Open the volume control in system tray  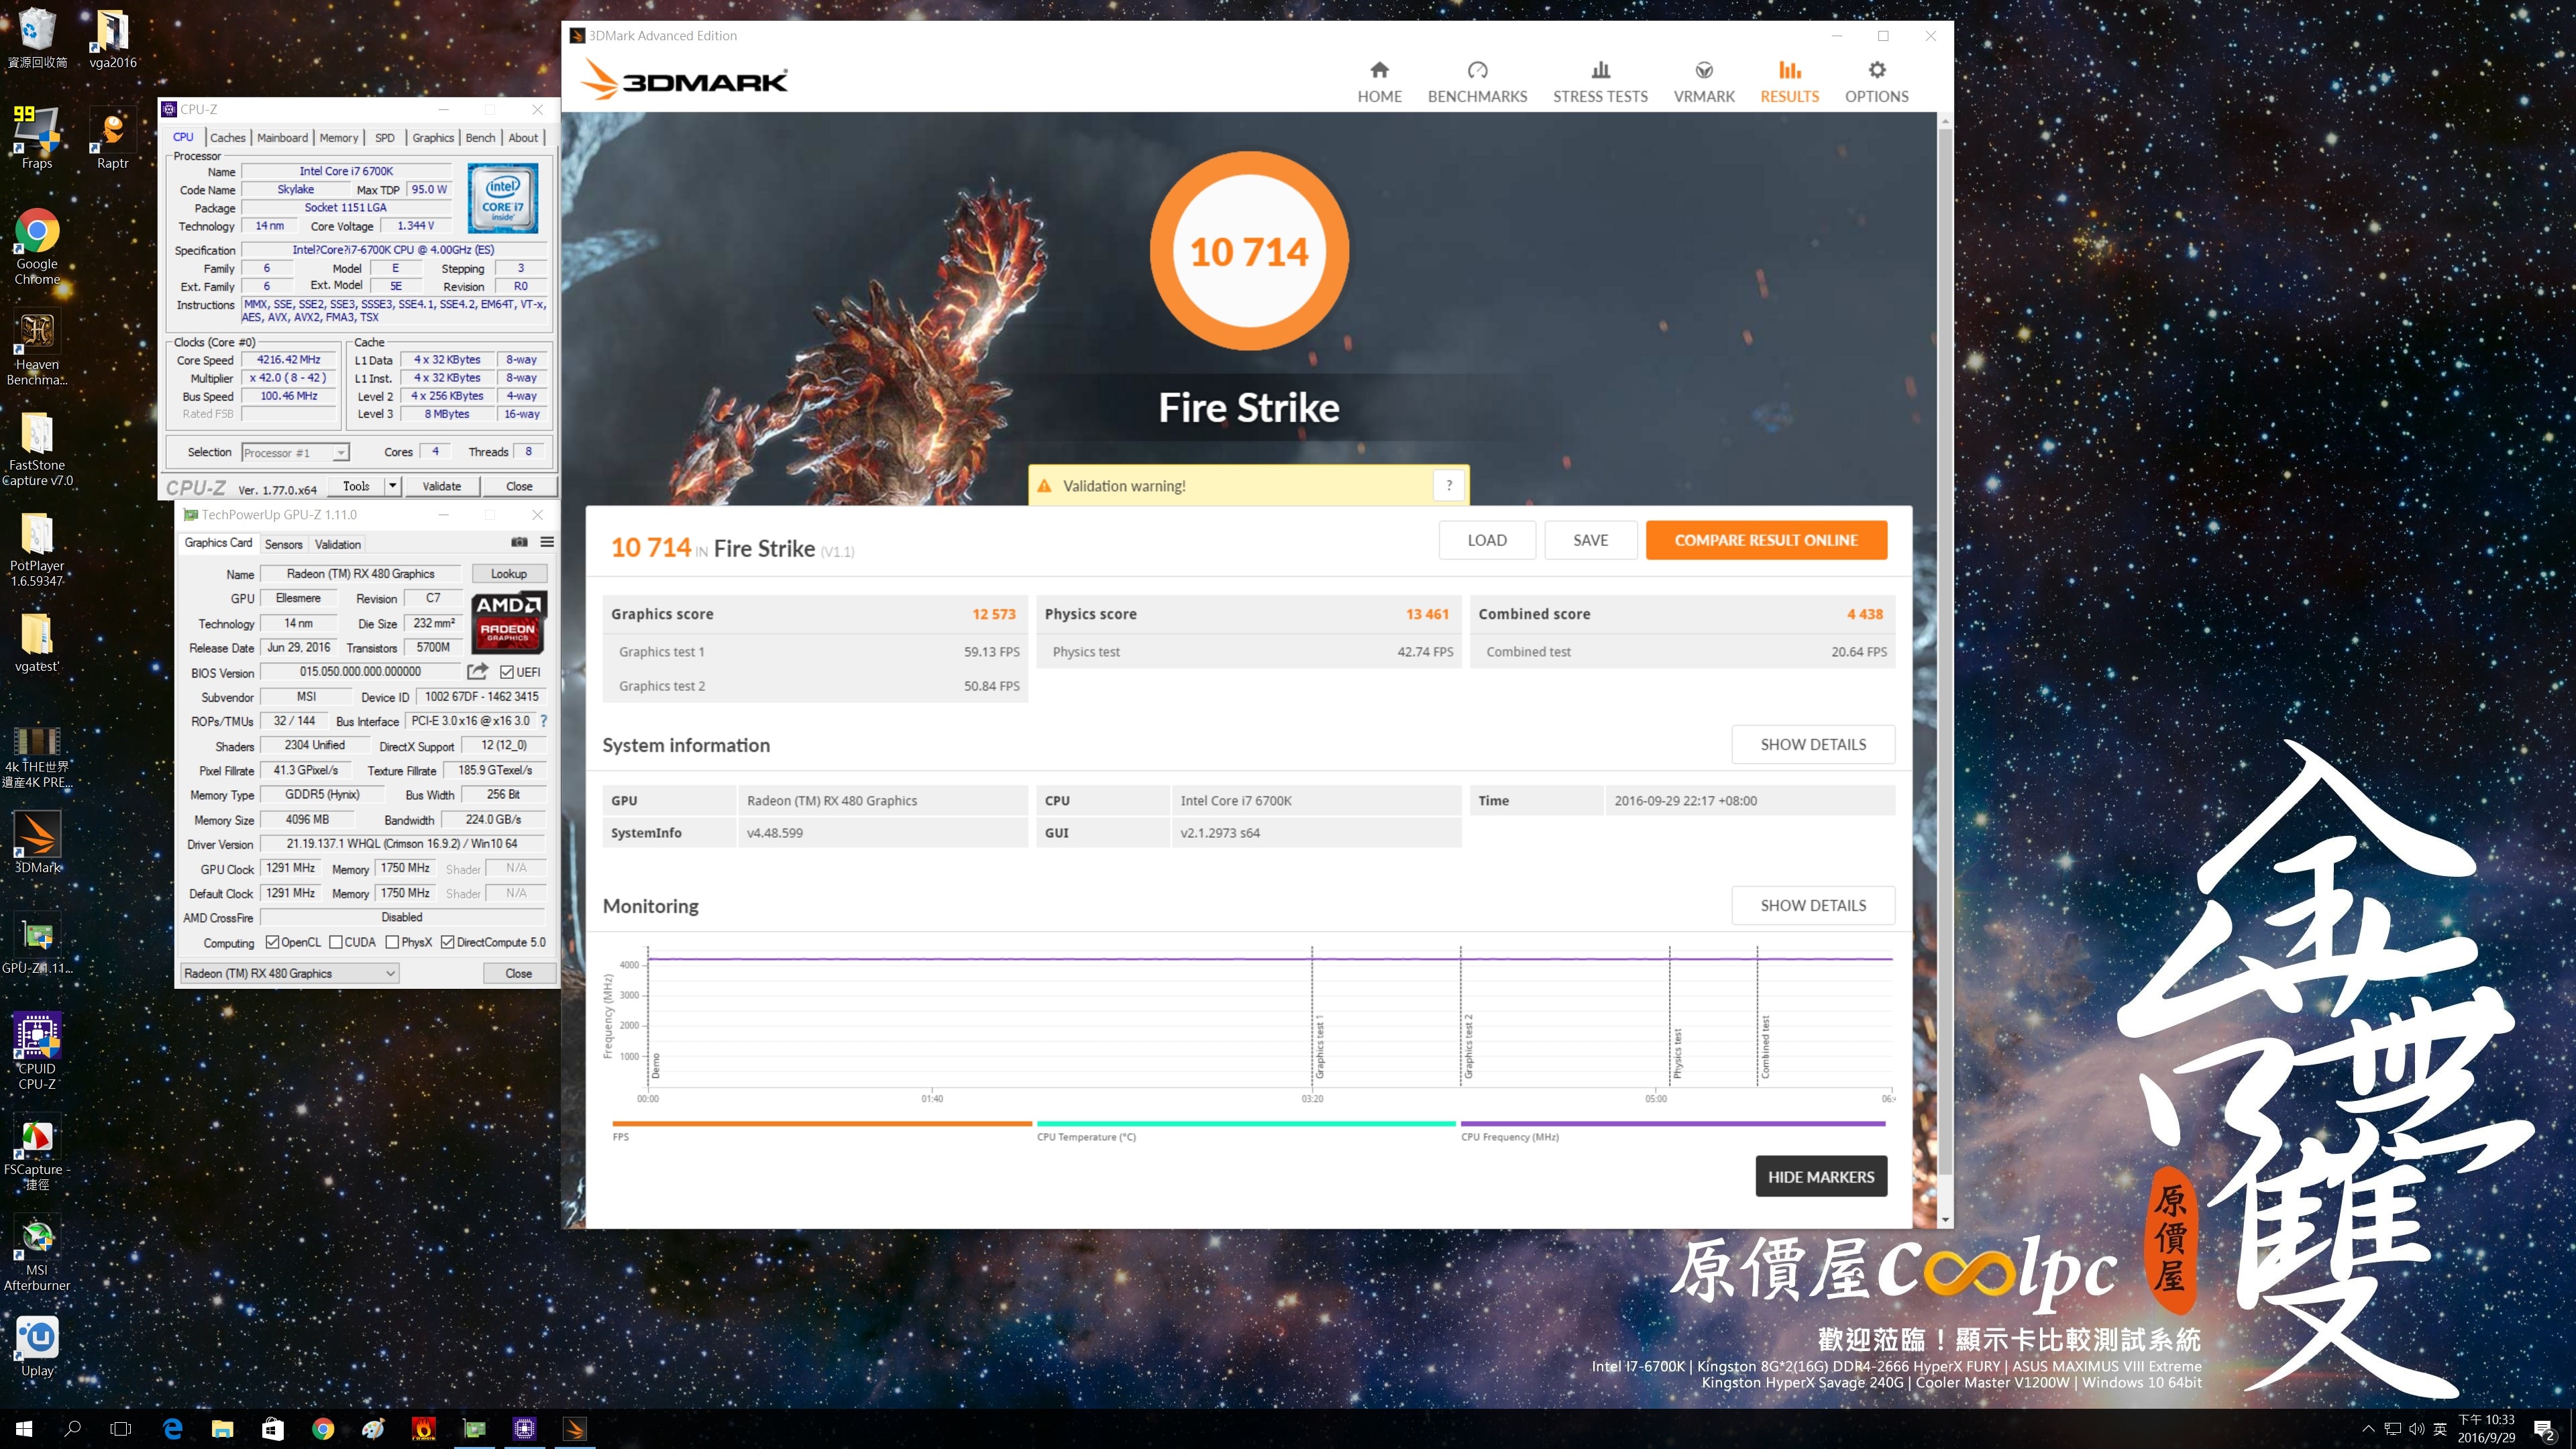tap(2416, 1429)
